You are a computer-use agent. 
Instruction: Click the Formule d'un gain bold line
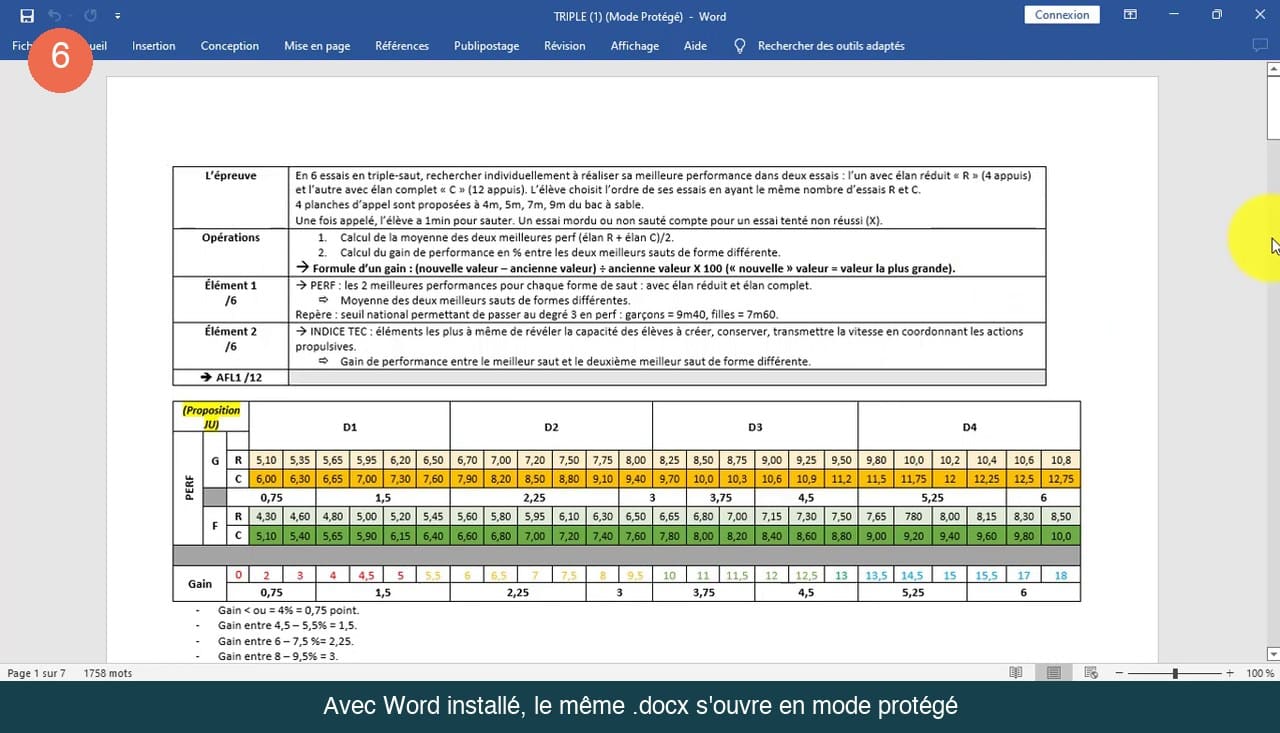tap(626, 268)
